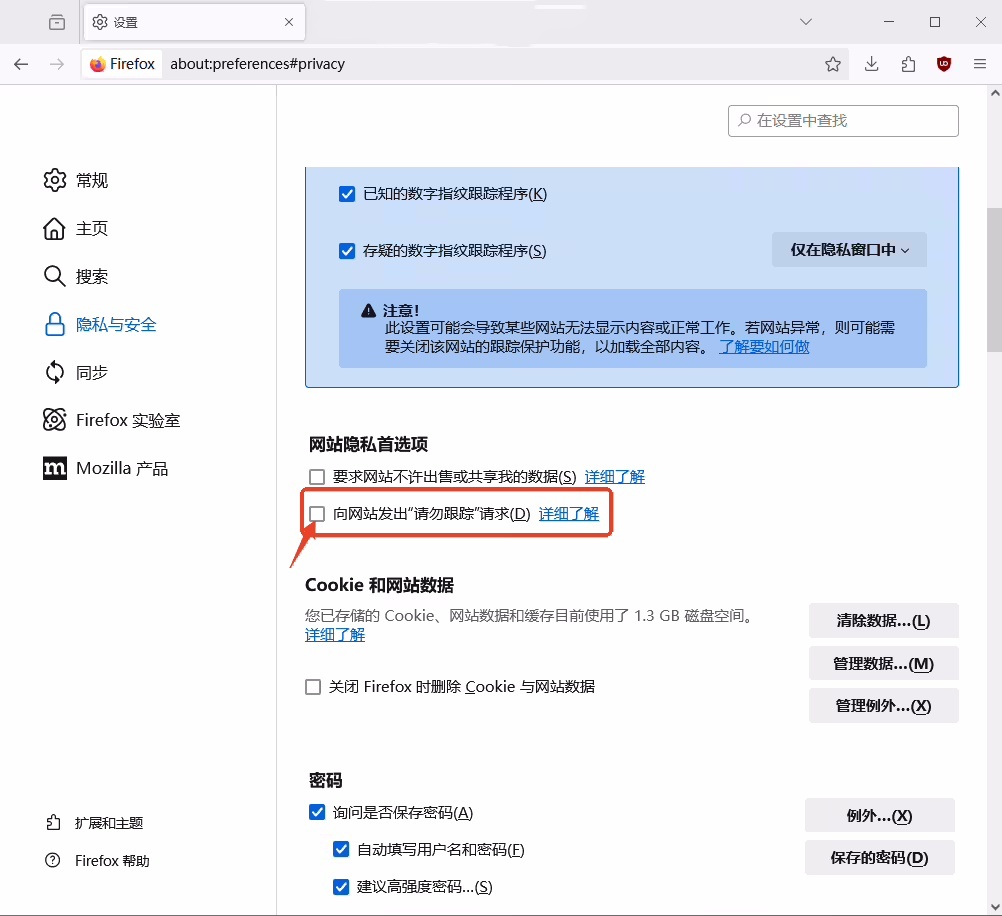The image size is (1002, 916).
Task: Open the 了解要如何做 link in notice
Action: [764, 347]
